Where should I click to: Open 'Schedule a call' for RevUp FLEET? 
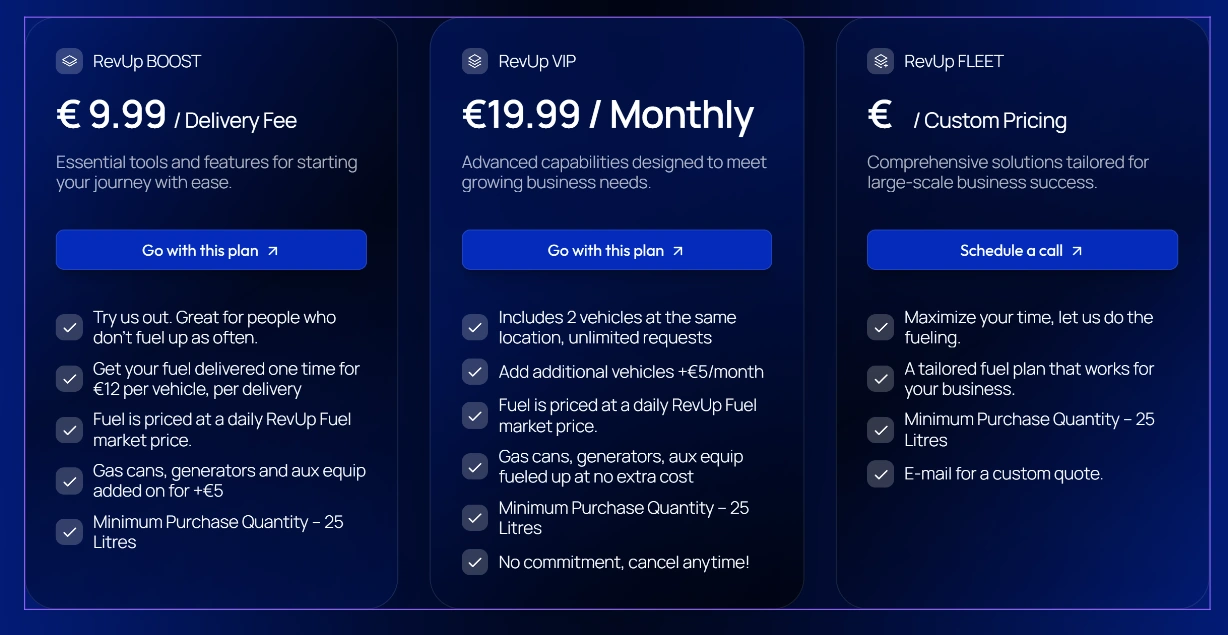point(1022,250)
